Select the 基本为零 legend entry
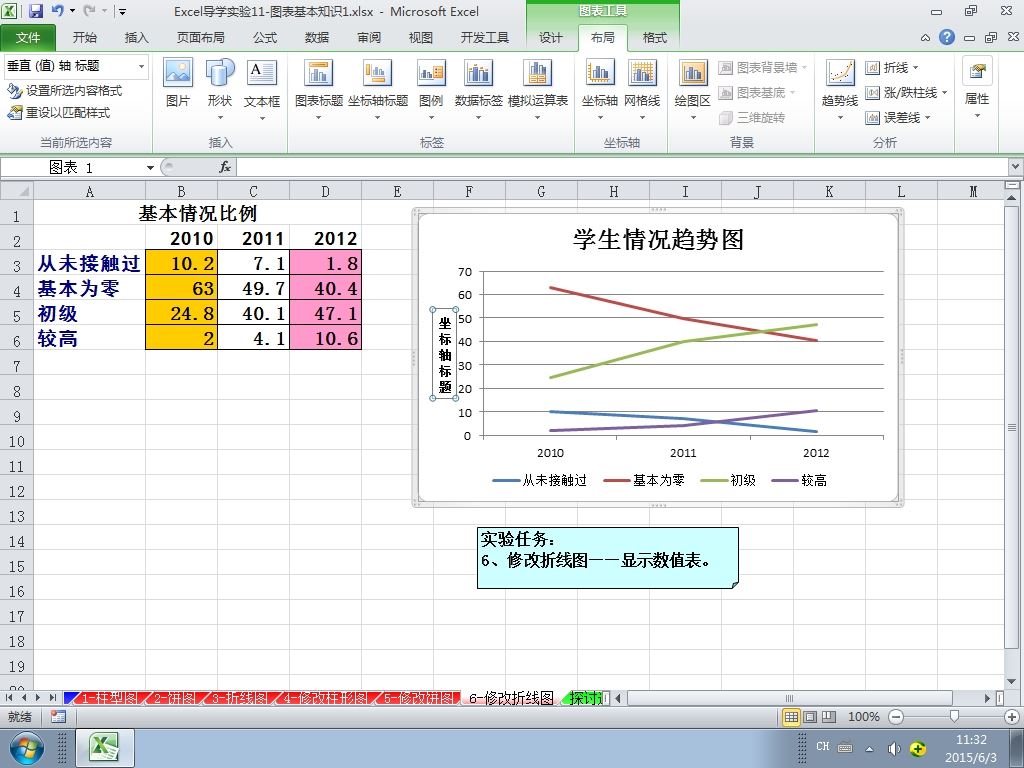 [645, 481]
